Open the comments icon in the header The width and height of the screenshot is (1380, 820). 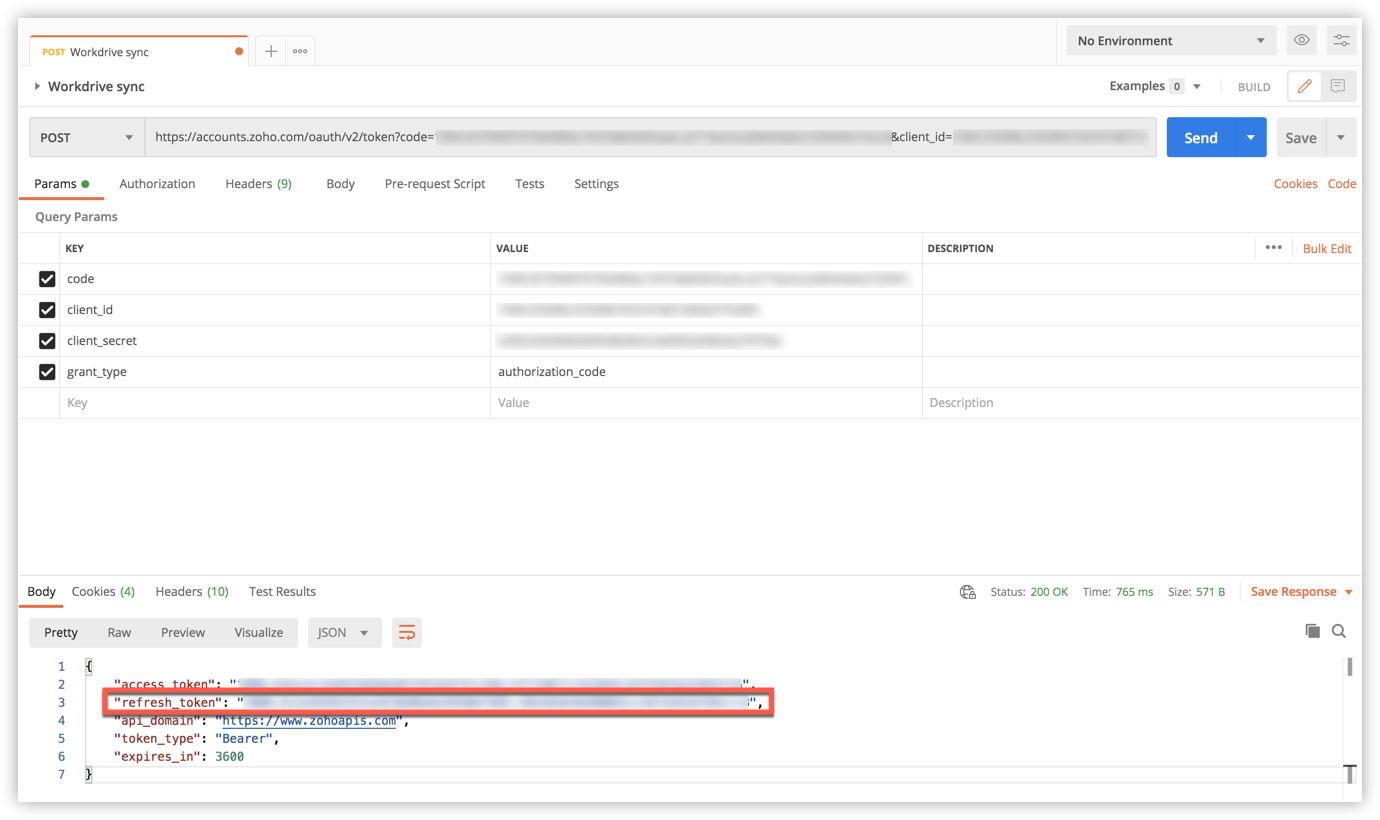1338,87
